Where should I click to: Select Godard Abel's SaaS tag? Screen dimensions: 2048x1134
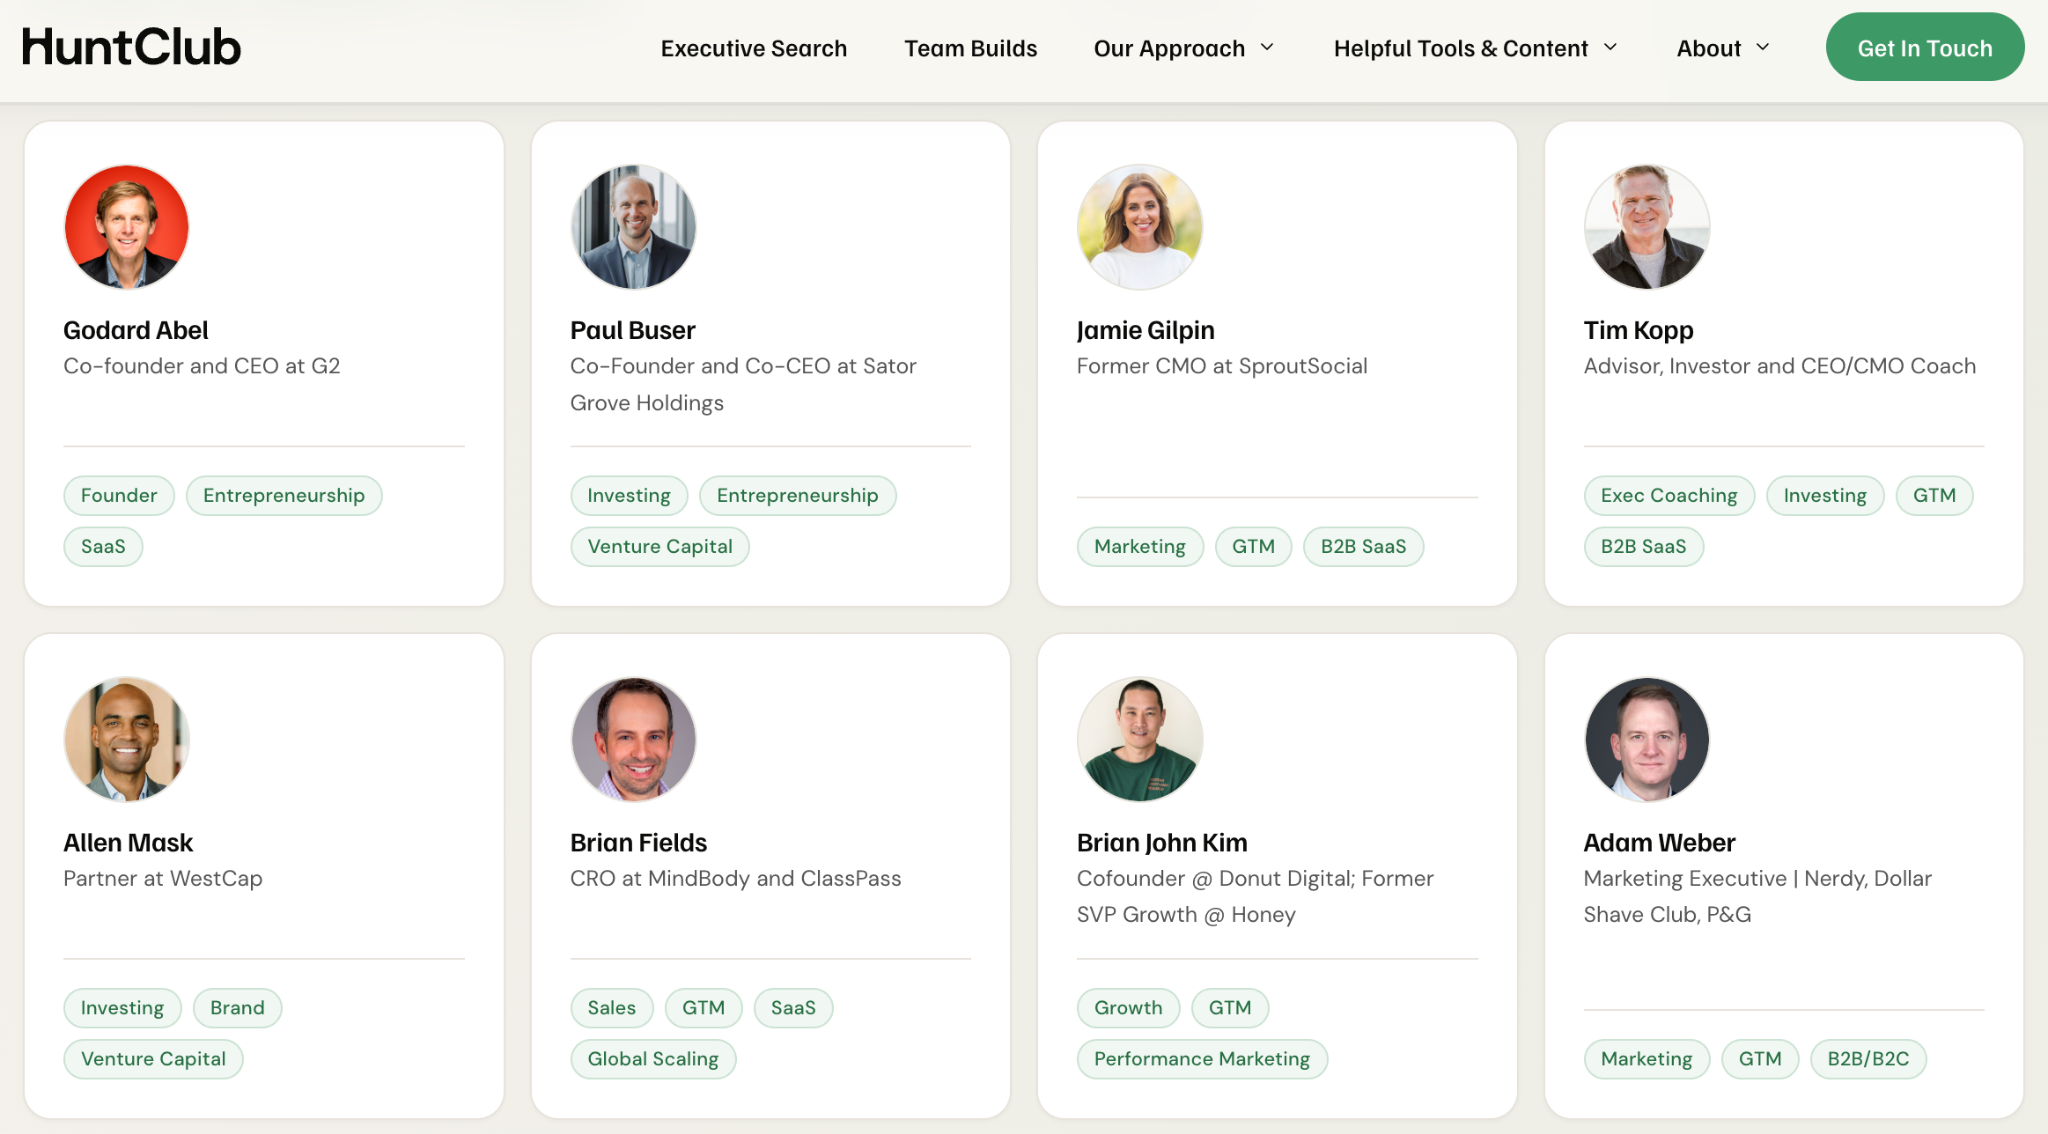[103, 546]
